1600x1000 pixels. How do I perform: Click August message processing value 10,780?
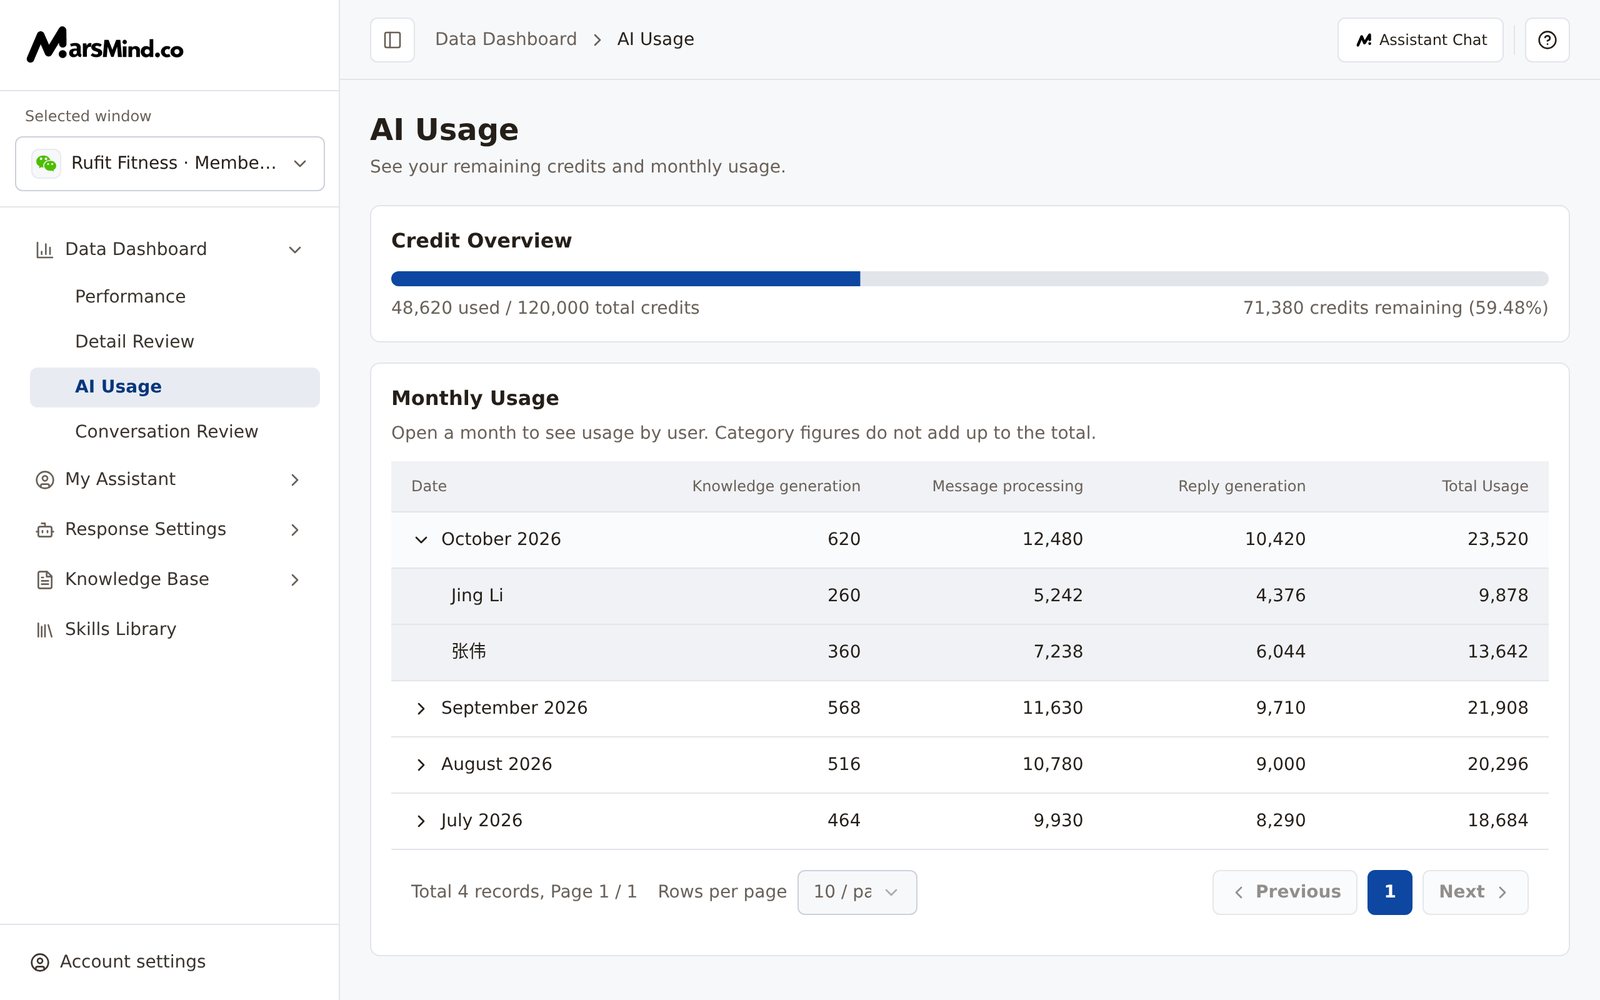1052,764
